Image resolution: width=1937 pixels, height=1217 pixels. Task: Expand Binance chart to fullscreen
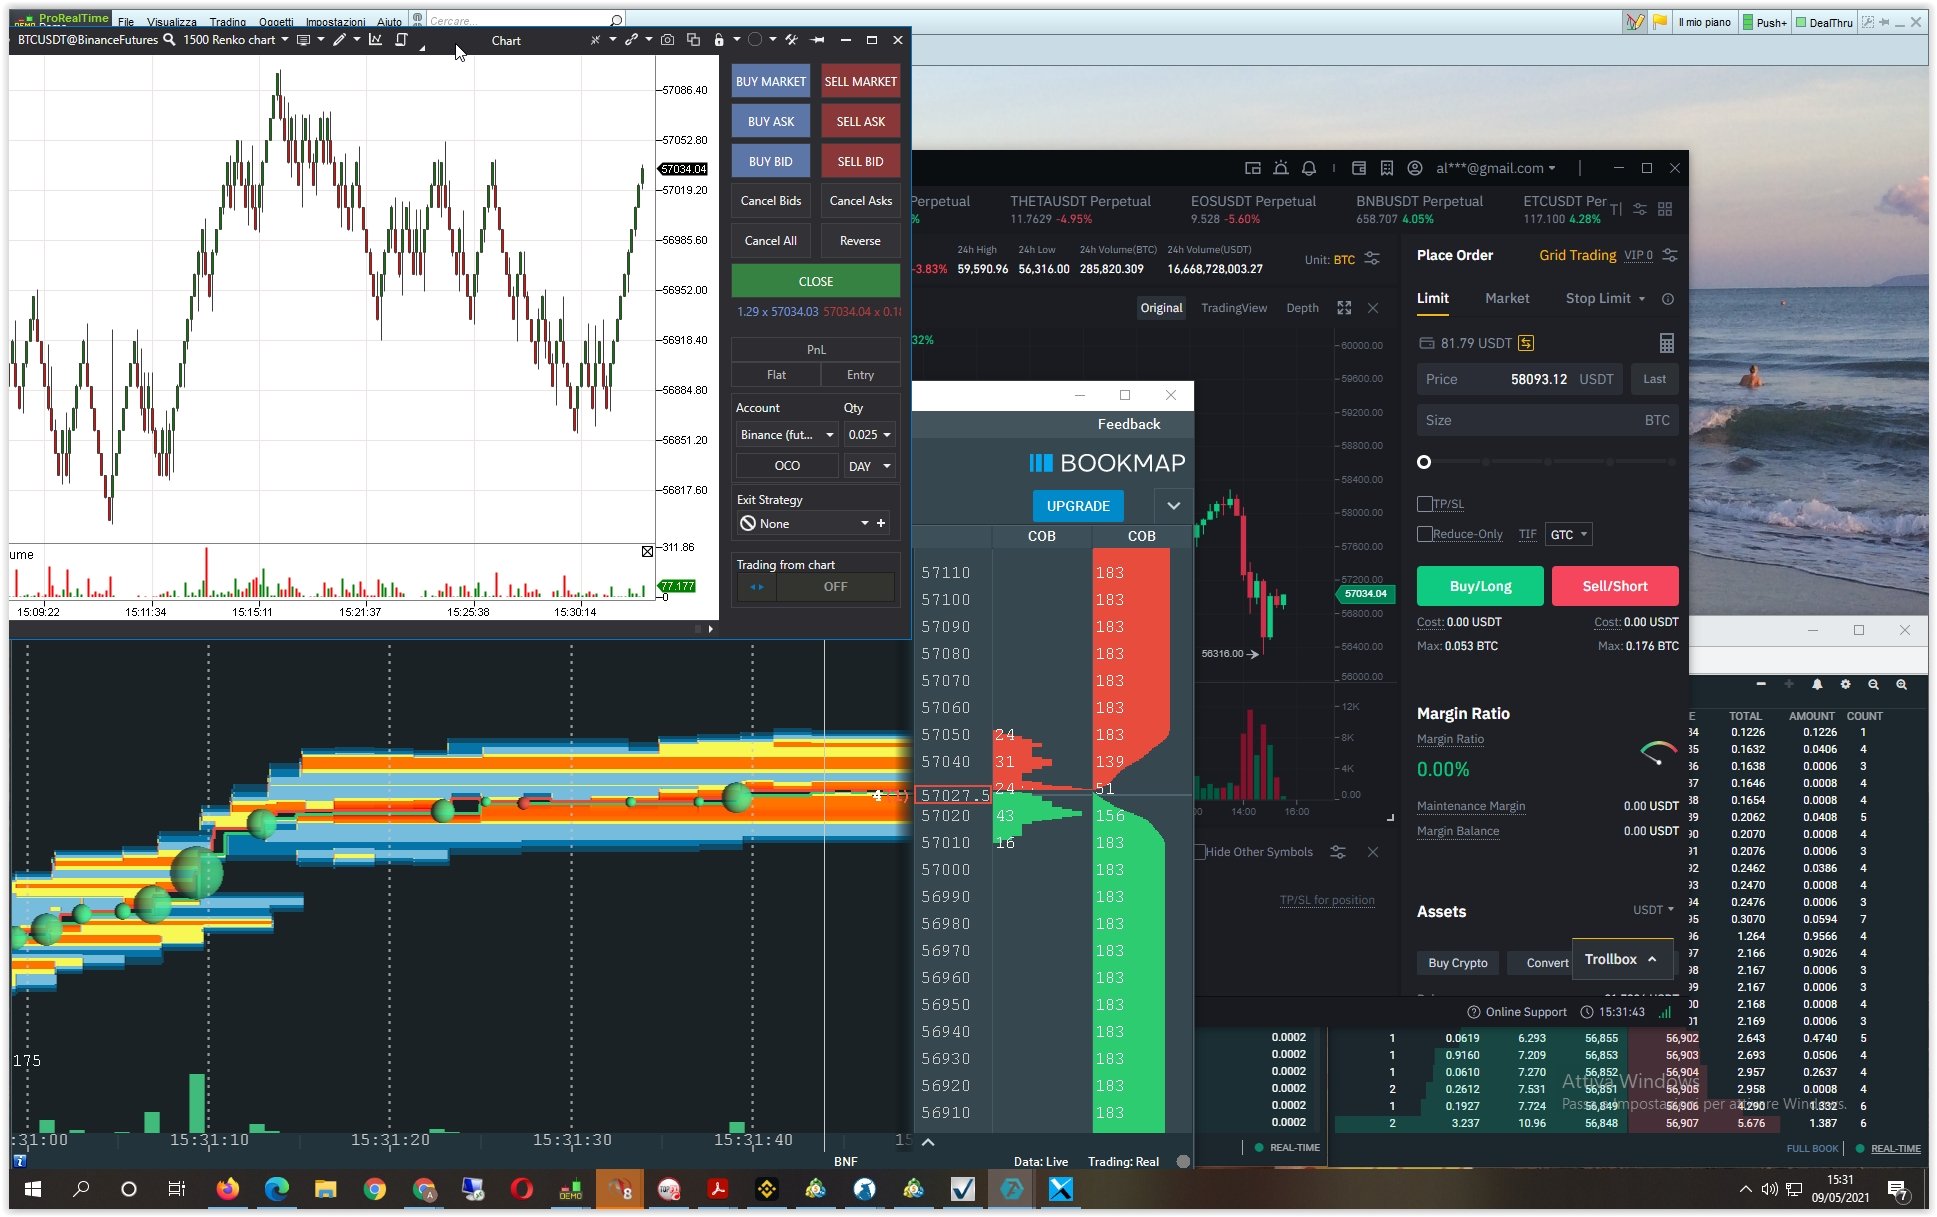(x=1344, y=308)
